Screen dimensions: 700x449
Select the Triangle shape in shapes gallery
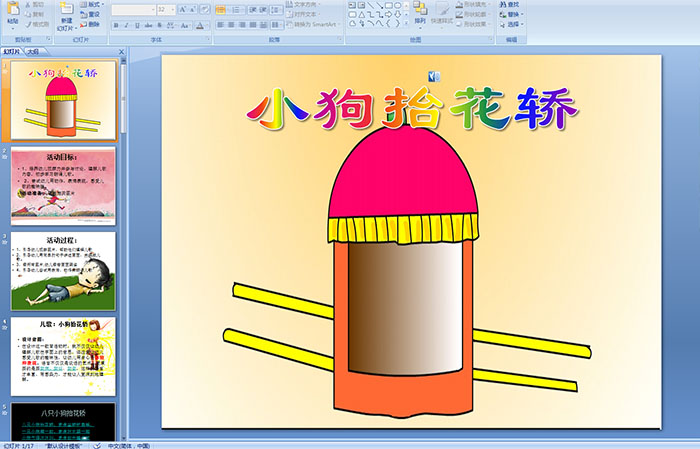tap(362, 14)
